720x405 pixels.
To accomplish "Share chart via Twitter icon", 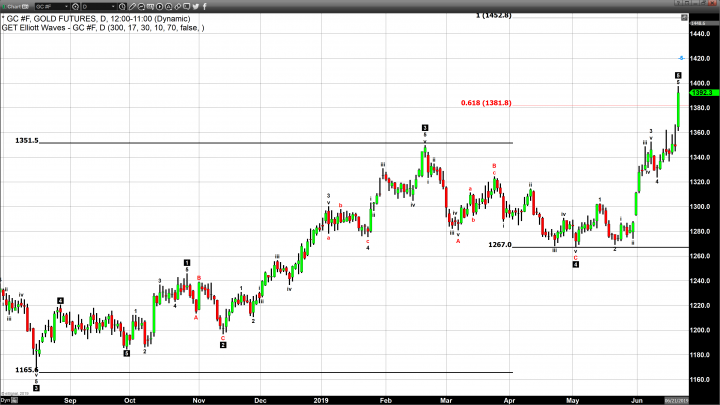I will point(196,6).
